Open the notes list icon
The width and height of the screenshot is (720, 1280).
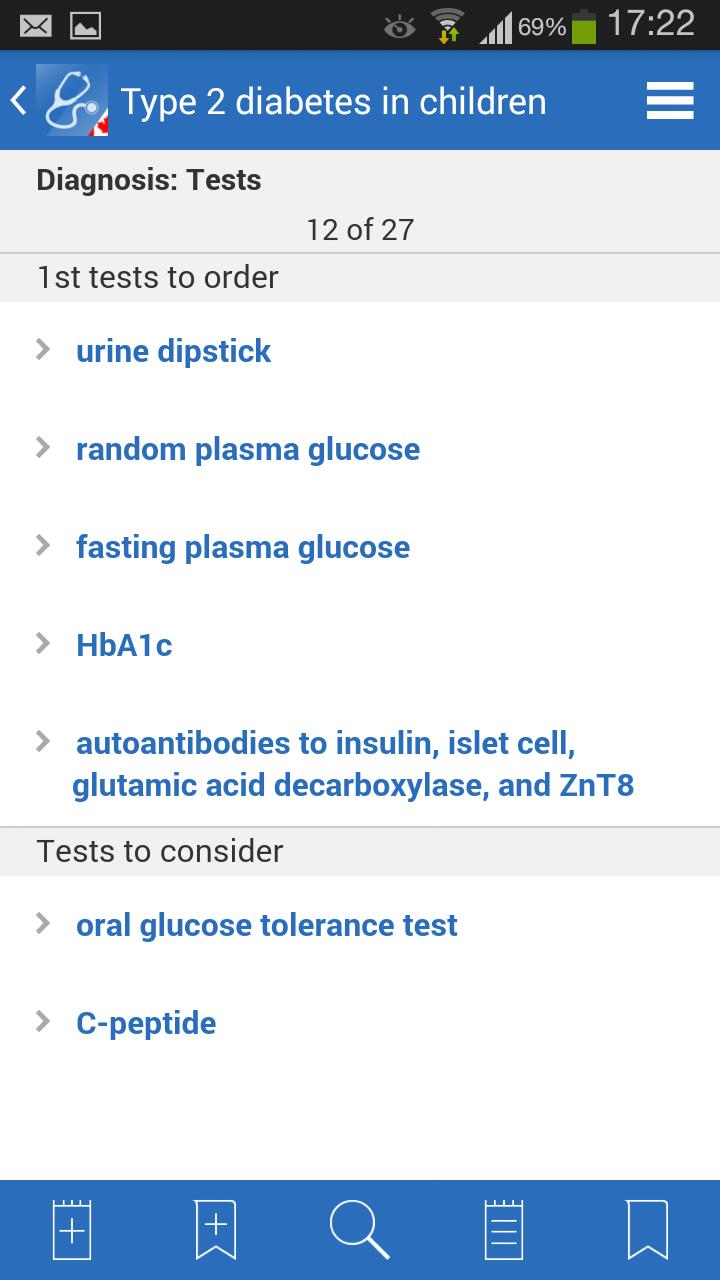[504, 1229]
